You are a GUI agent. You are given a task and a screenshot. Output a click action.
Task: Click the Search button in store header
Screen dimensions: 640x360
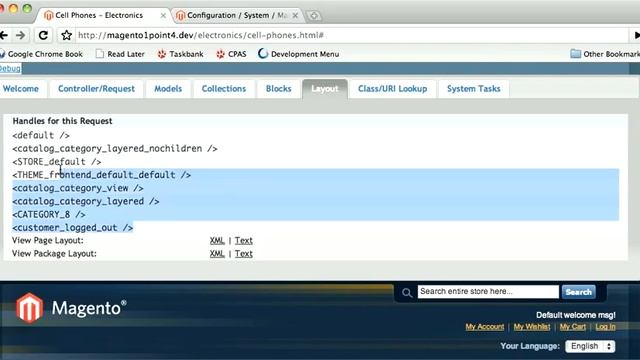(578, 292)
